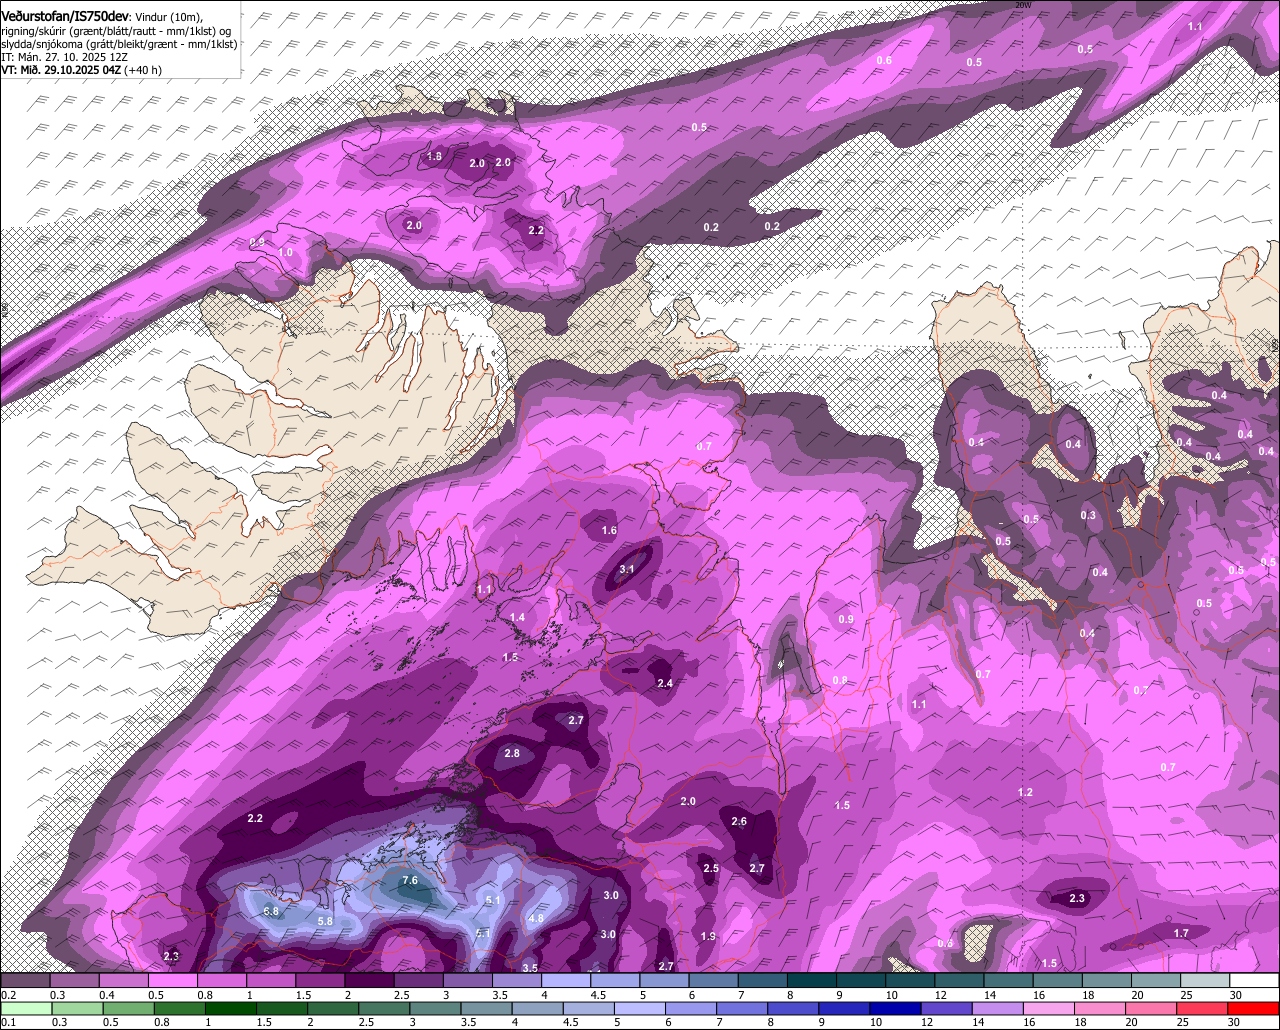1280x1030 pixels.
Task: Click the 1.9 value near the bottom
Action: [x=708, y=937]
